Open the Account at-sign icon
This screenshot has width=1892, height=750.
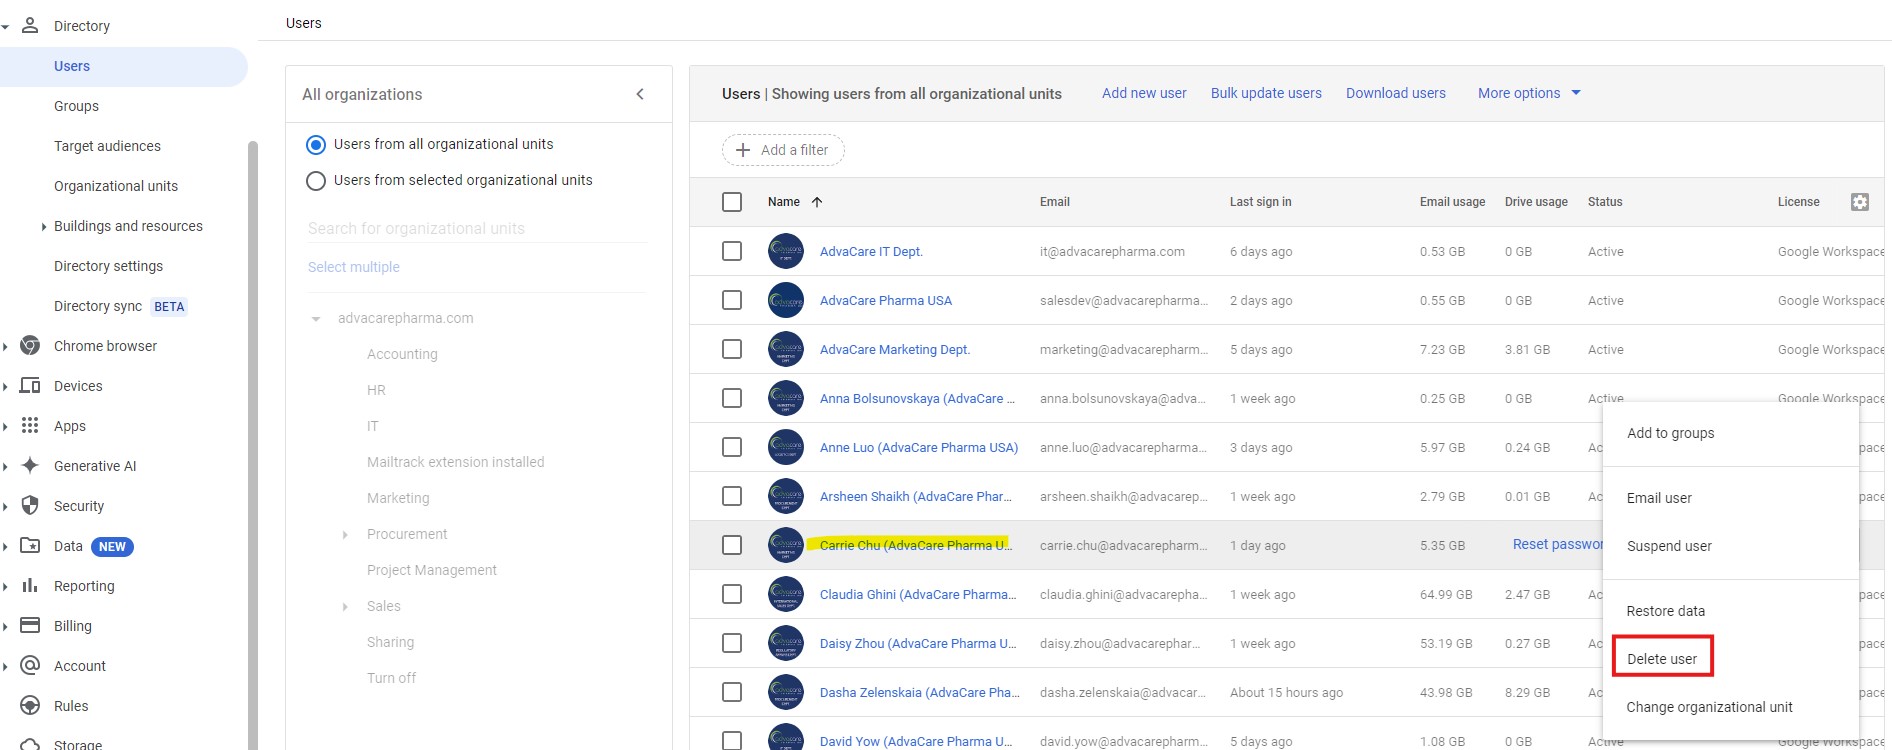coord(30,666)
